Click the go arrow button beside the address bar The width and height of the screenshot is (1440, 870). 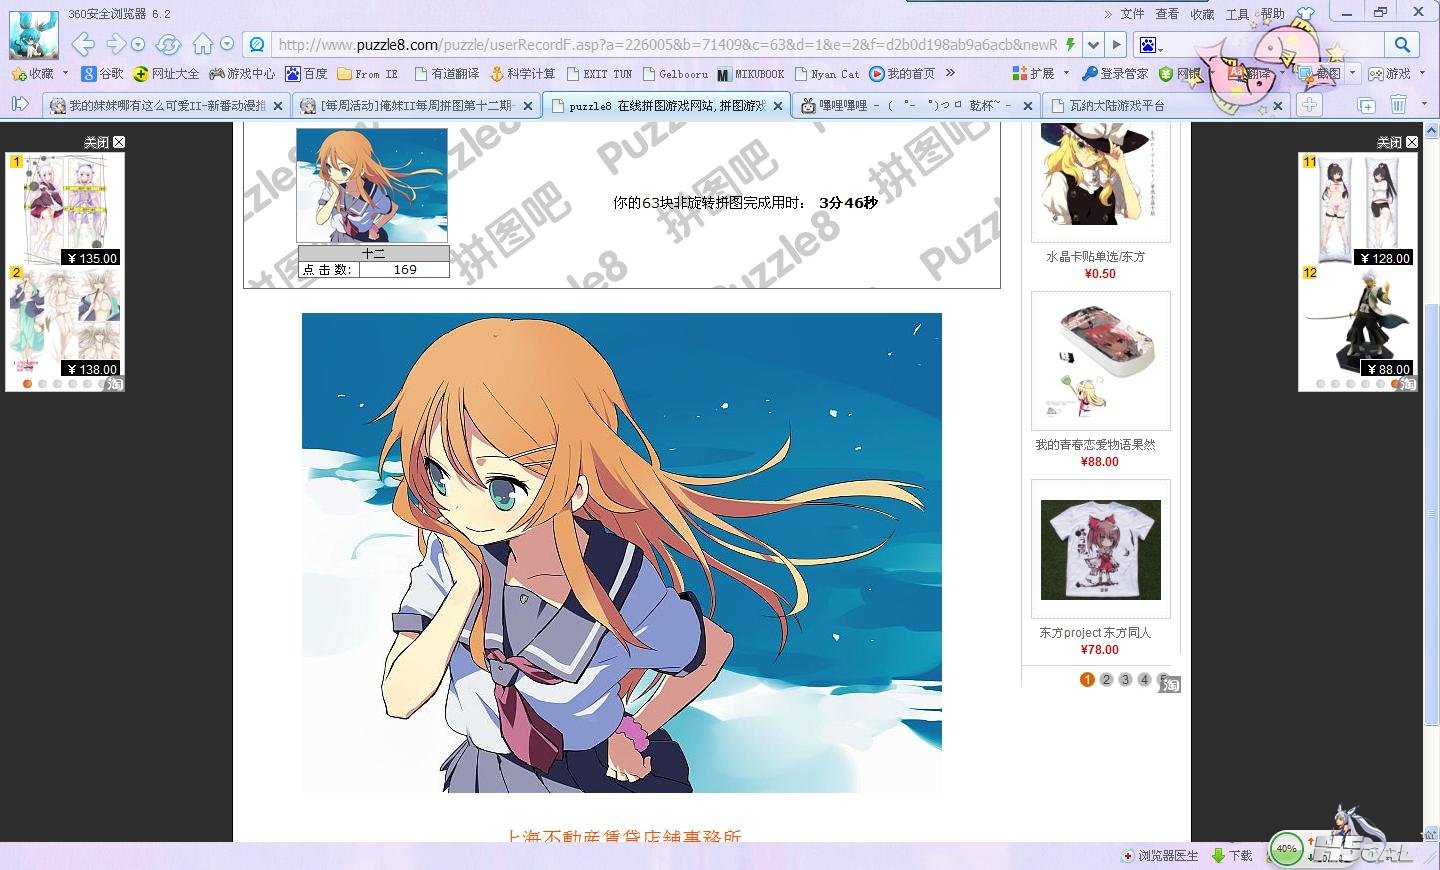(x=1117, y=44)
